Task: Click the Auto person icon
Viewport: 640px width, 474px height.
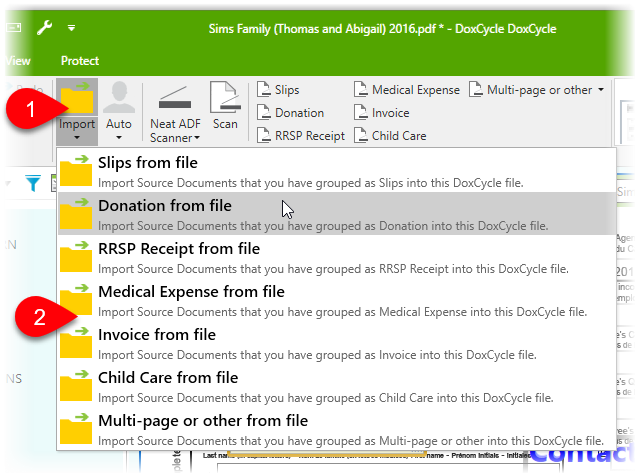Action: 119,97
